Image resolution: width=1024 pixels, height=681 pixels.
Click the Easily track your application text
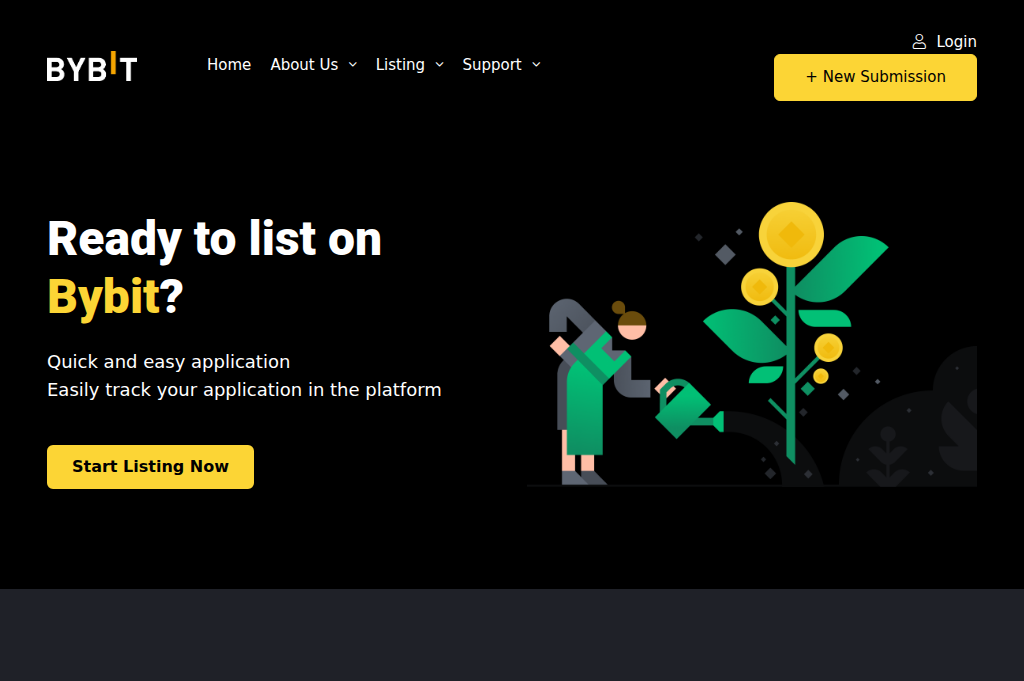[x=244, y=390]
